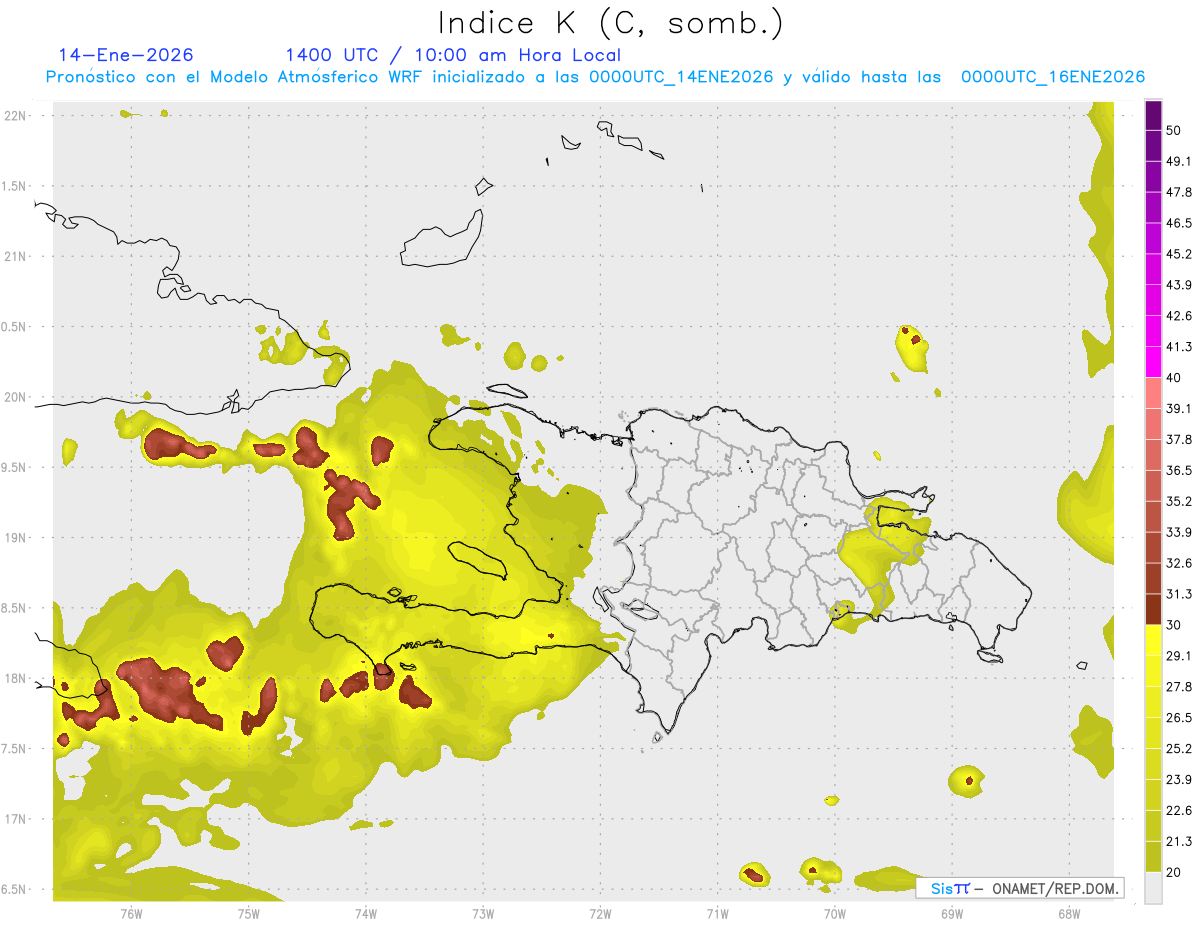Click color scale value "45.2"
This screenshot has width=1200, height=927.
[1179, 254]
